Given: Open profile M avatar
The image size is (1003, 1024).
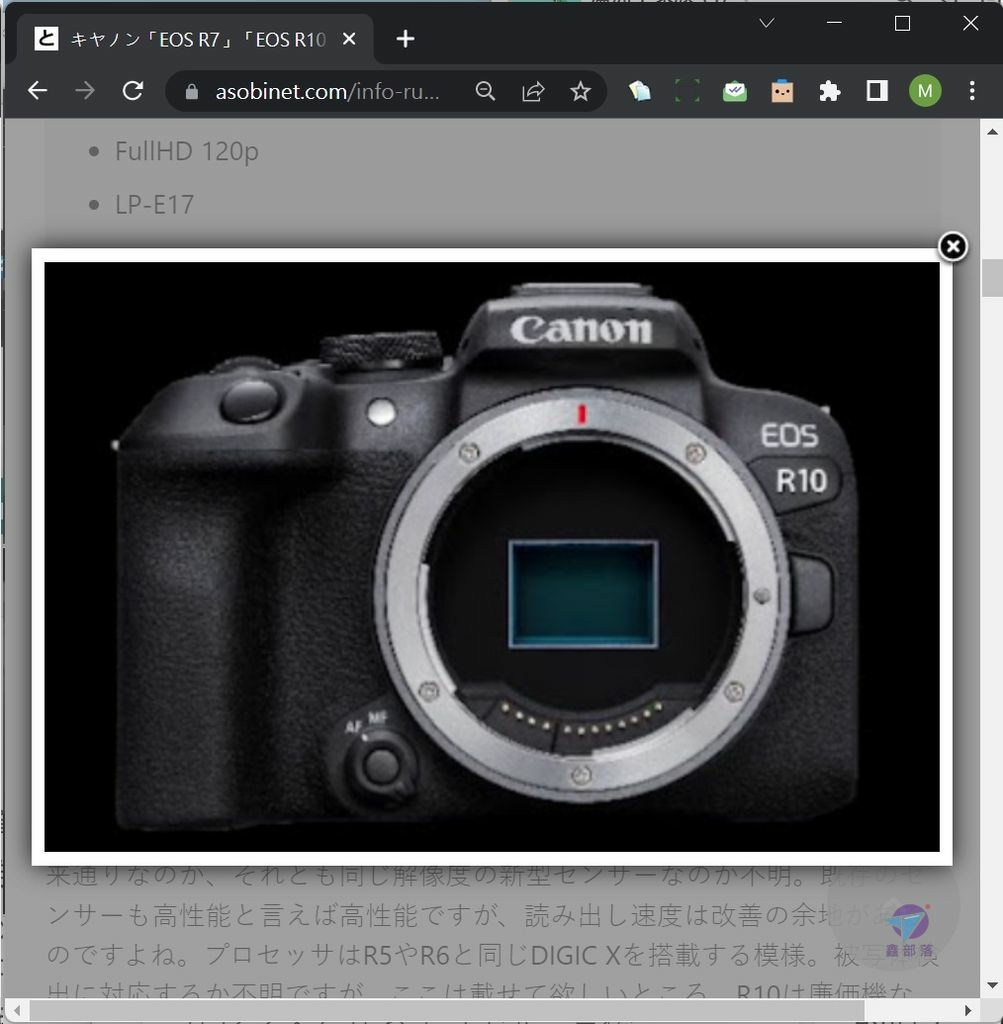Looking at the screenshot, I should tap(925, 91).
